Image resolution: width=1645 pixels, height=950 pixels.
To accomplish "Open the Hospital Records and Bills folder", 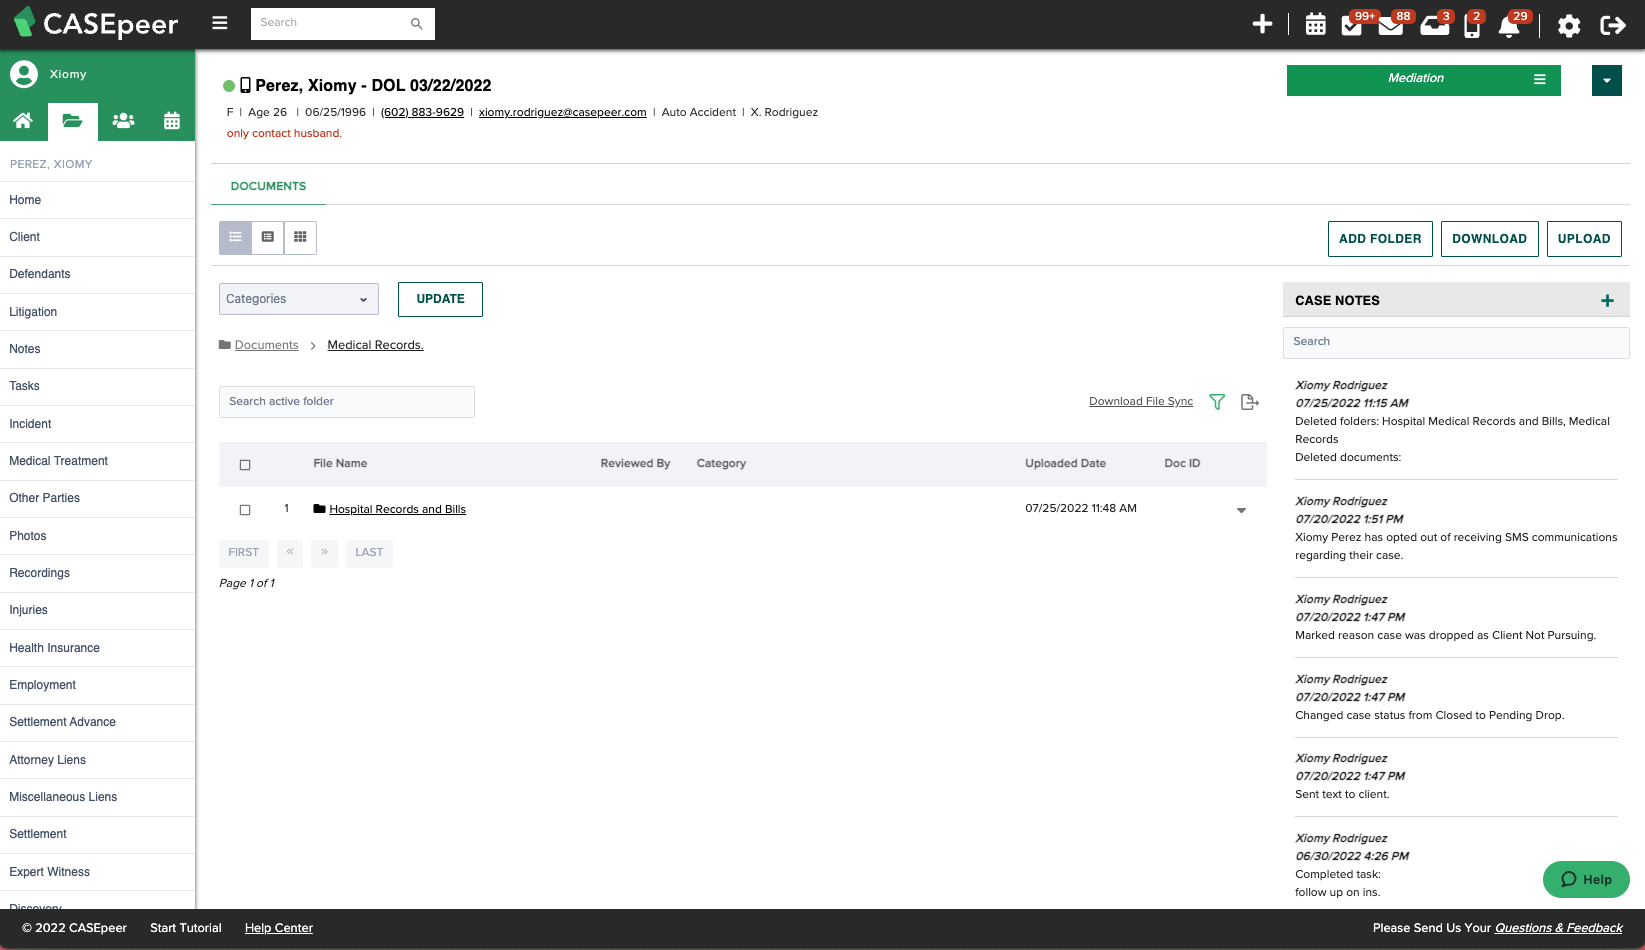I will (x=397, y=510).
